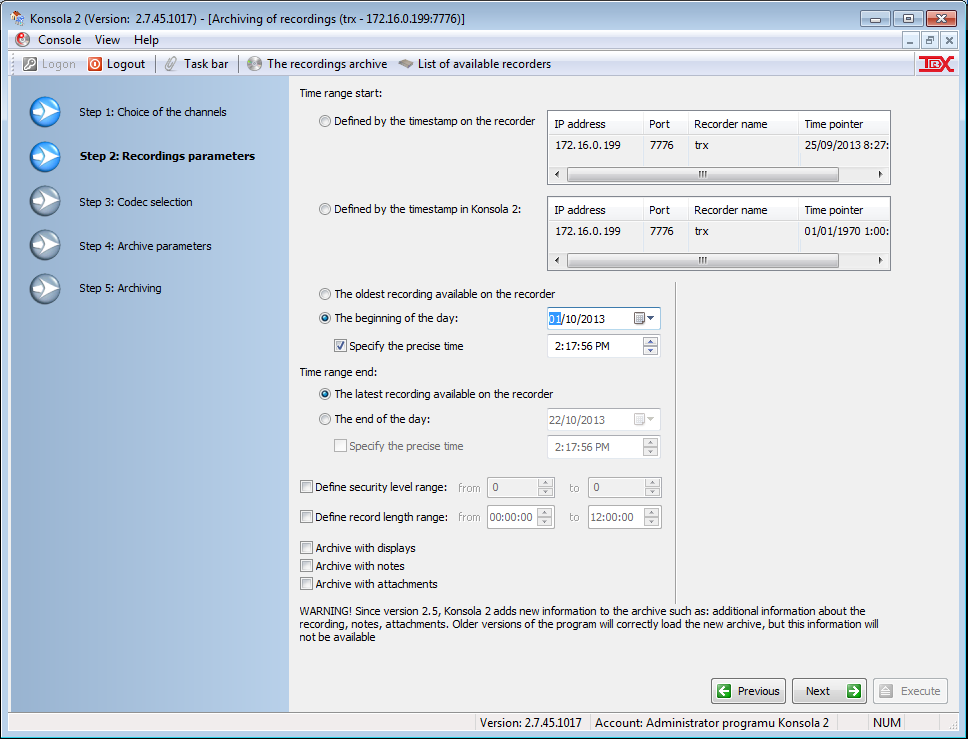Image resolution: width=968 pixels, height=739 pixels.
Task: Click the red Console menu icon
Action: coord(23,40)
